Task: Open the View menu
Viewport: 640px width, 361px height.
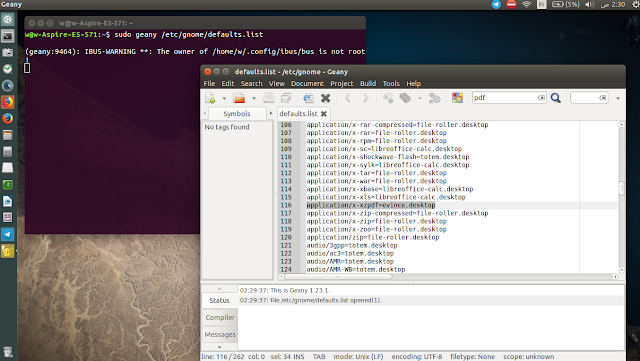Action: pyautogui.click(x=277, y=83)
